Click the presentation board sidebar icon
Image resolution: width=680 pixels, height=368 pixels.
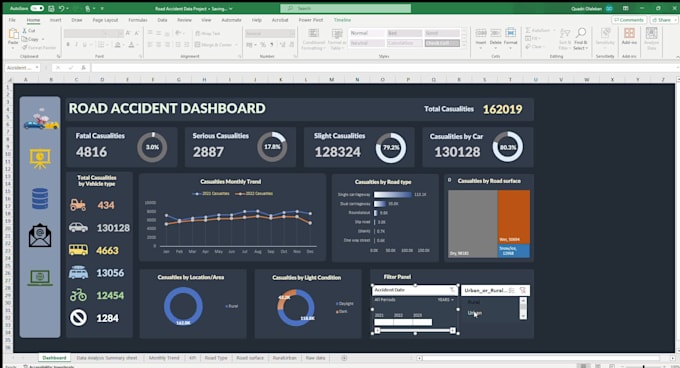(x=40, y=159)
